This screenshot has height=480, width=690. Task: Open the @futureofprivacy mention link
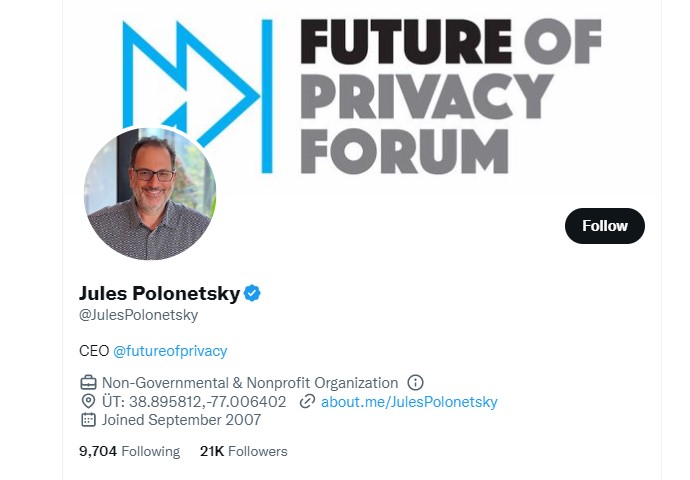click(170, 351)
